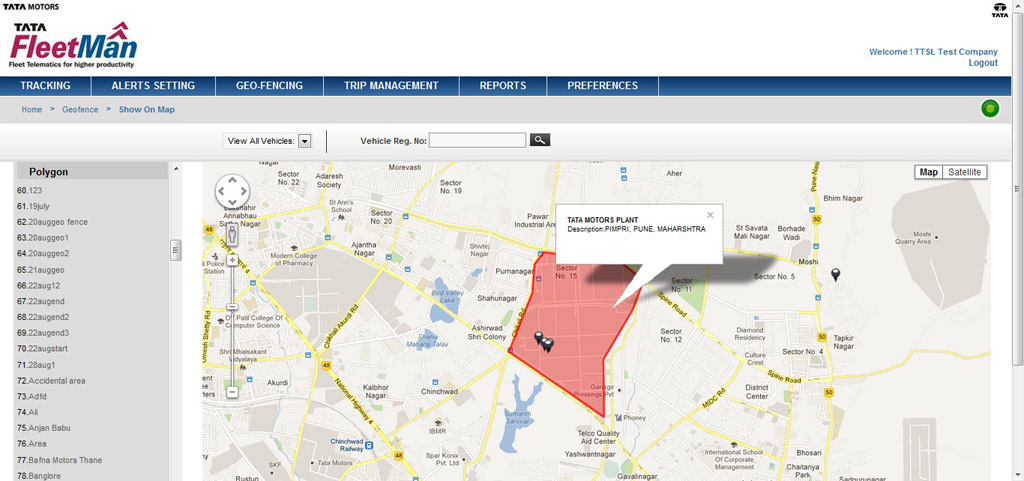Select polygon 70.22augstart
Image resolution: width=1024 pixels, height=481 pixels.
[x=42, y=349]
